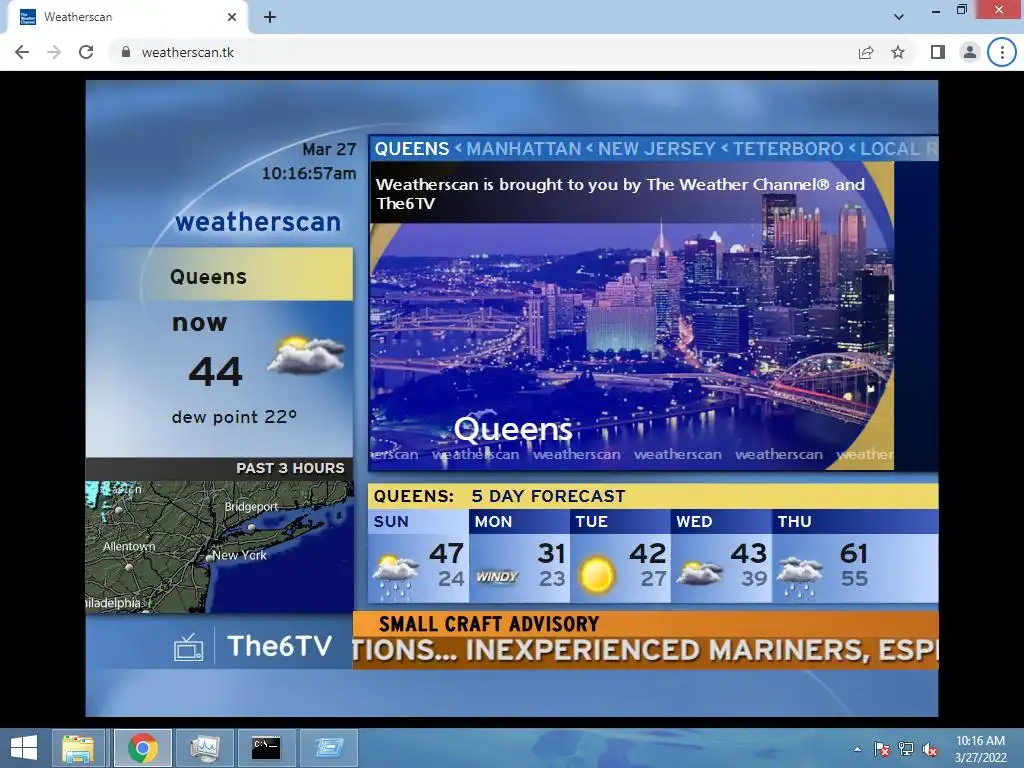Click the muted volume tray icon
The height and width of the screenshot is (768, 1024).
click(930, 749)
